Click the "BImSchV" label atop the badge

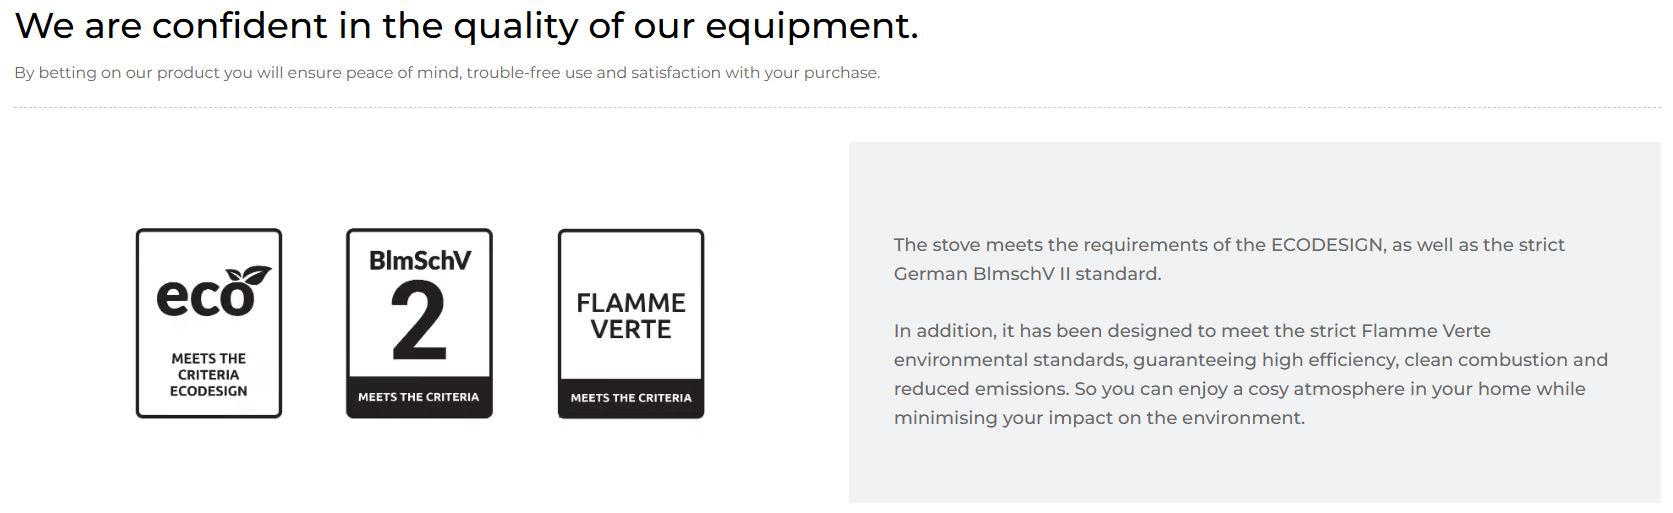click(x=419, y=260)
